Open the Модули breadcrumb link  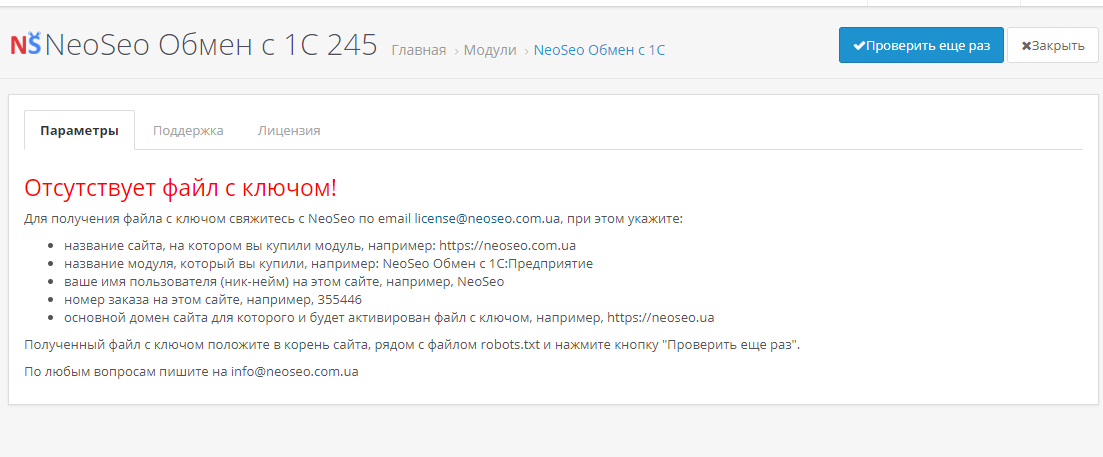490,50
